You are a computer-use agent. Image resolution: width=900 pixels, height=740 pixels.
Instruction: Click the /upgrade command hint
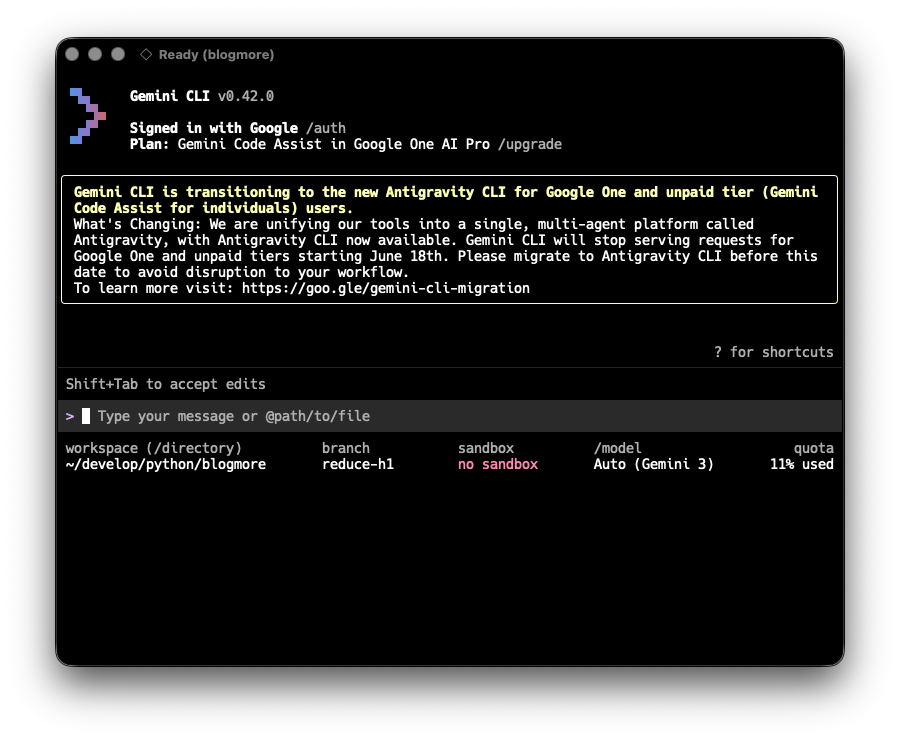pyautogui.click(x=530, y=144)
